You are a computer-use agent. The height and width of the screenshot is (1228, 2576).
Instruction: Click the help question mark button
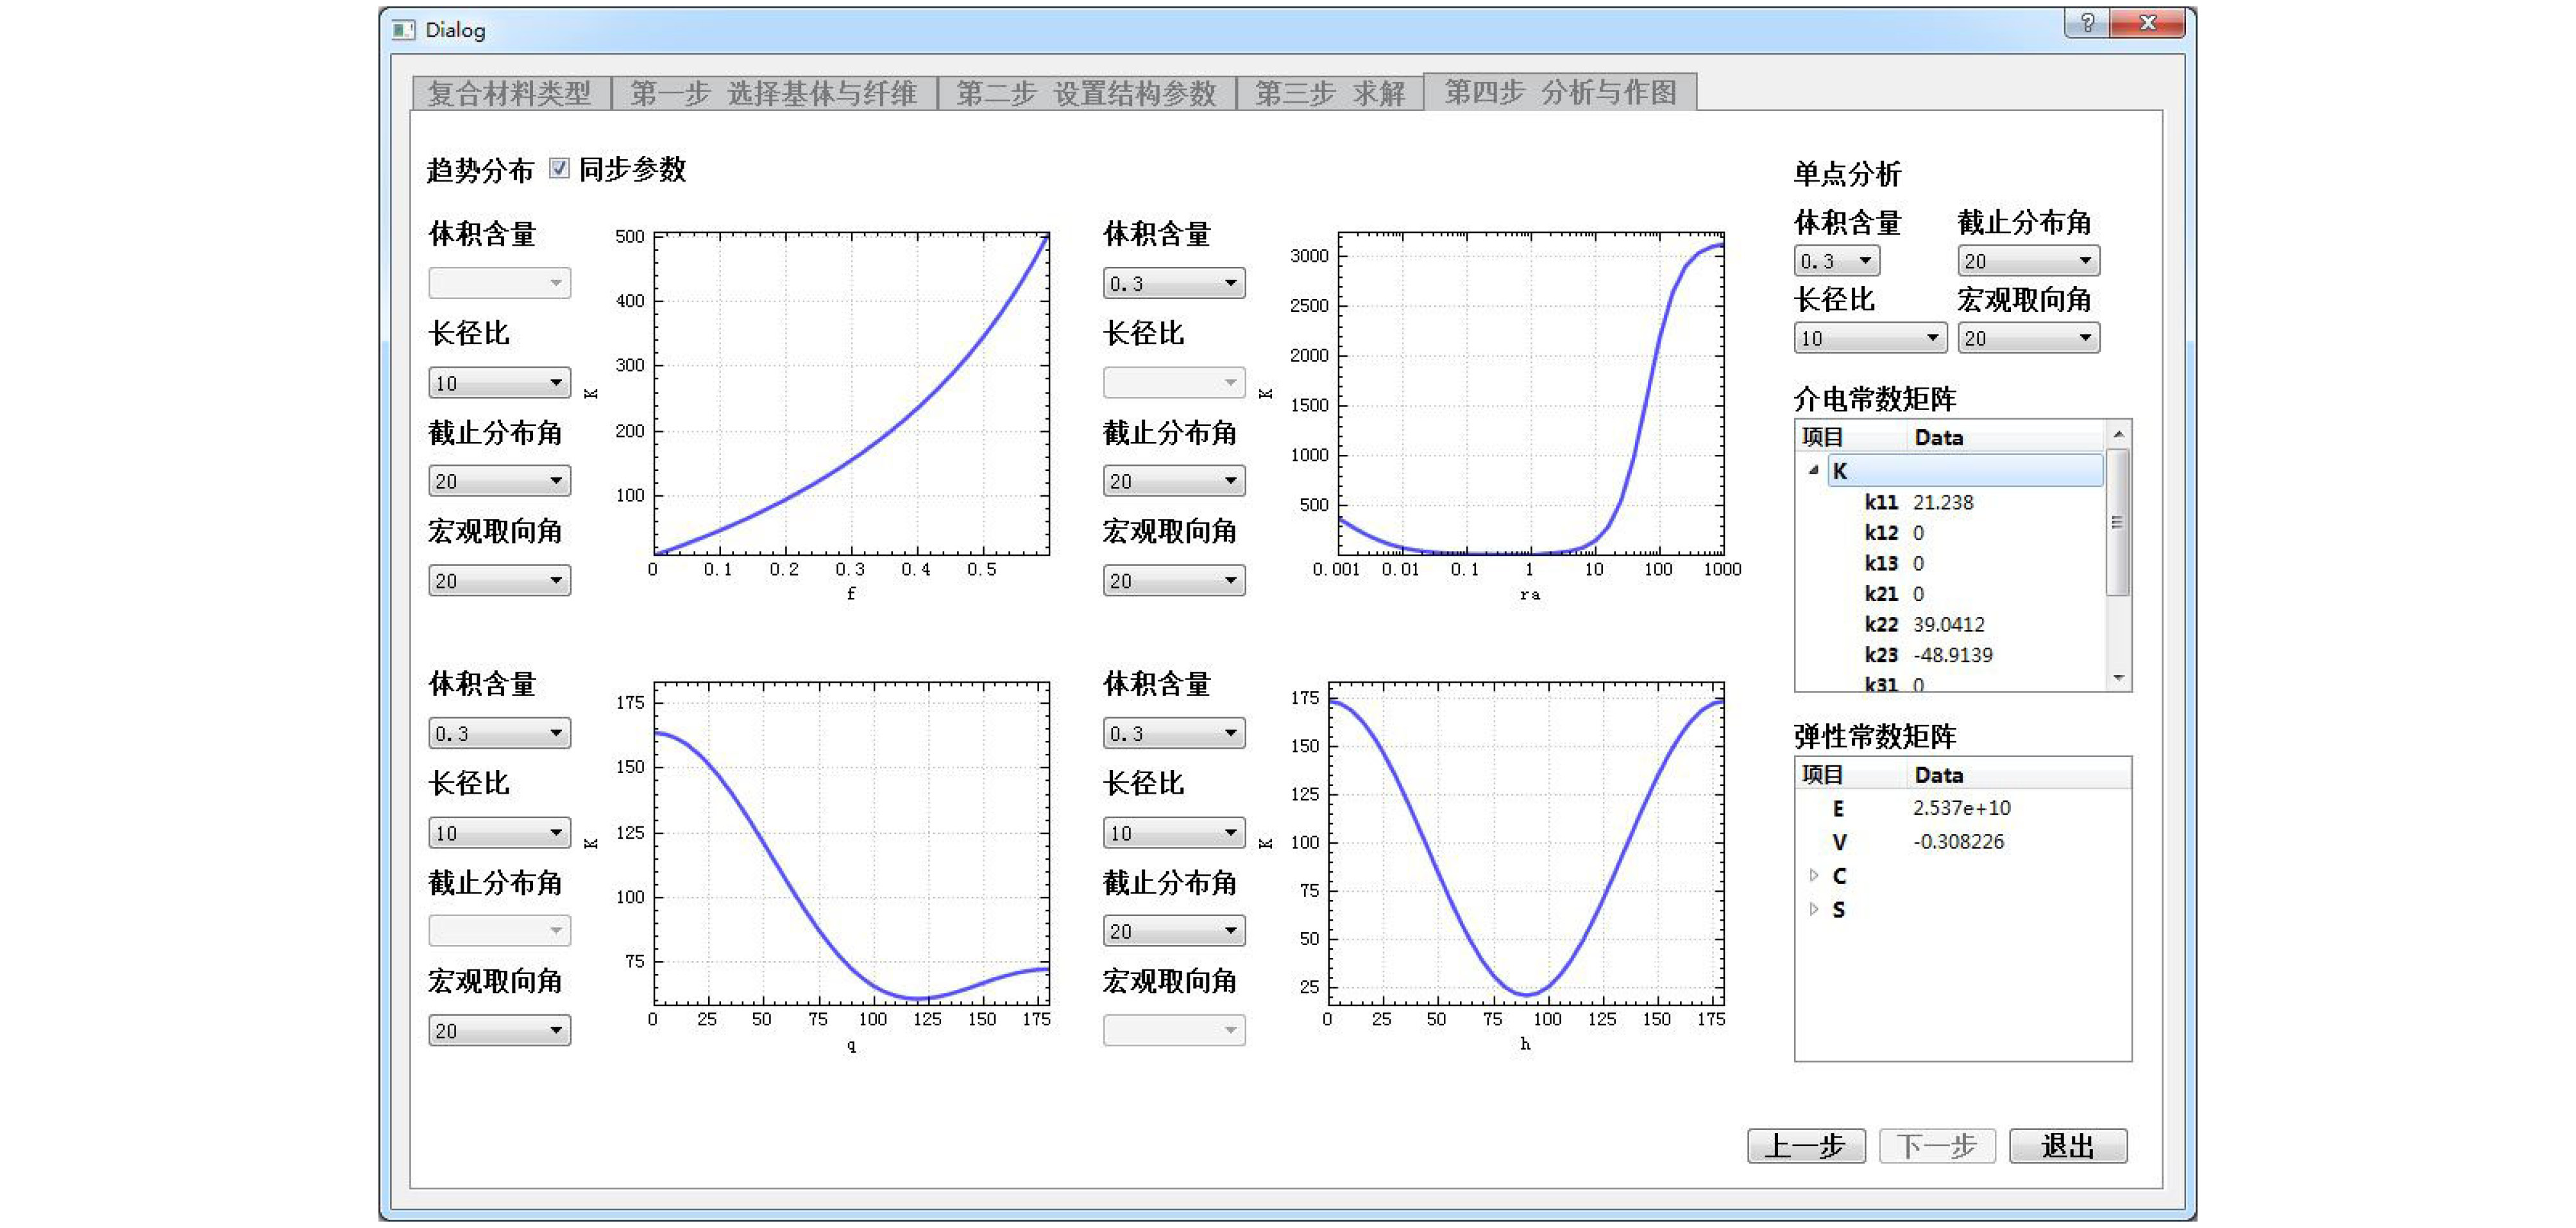coord(2086,23)
